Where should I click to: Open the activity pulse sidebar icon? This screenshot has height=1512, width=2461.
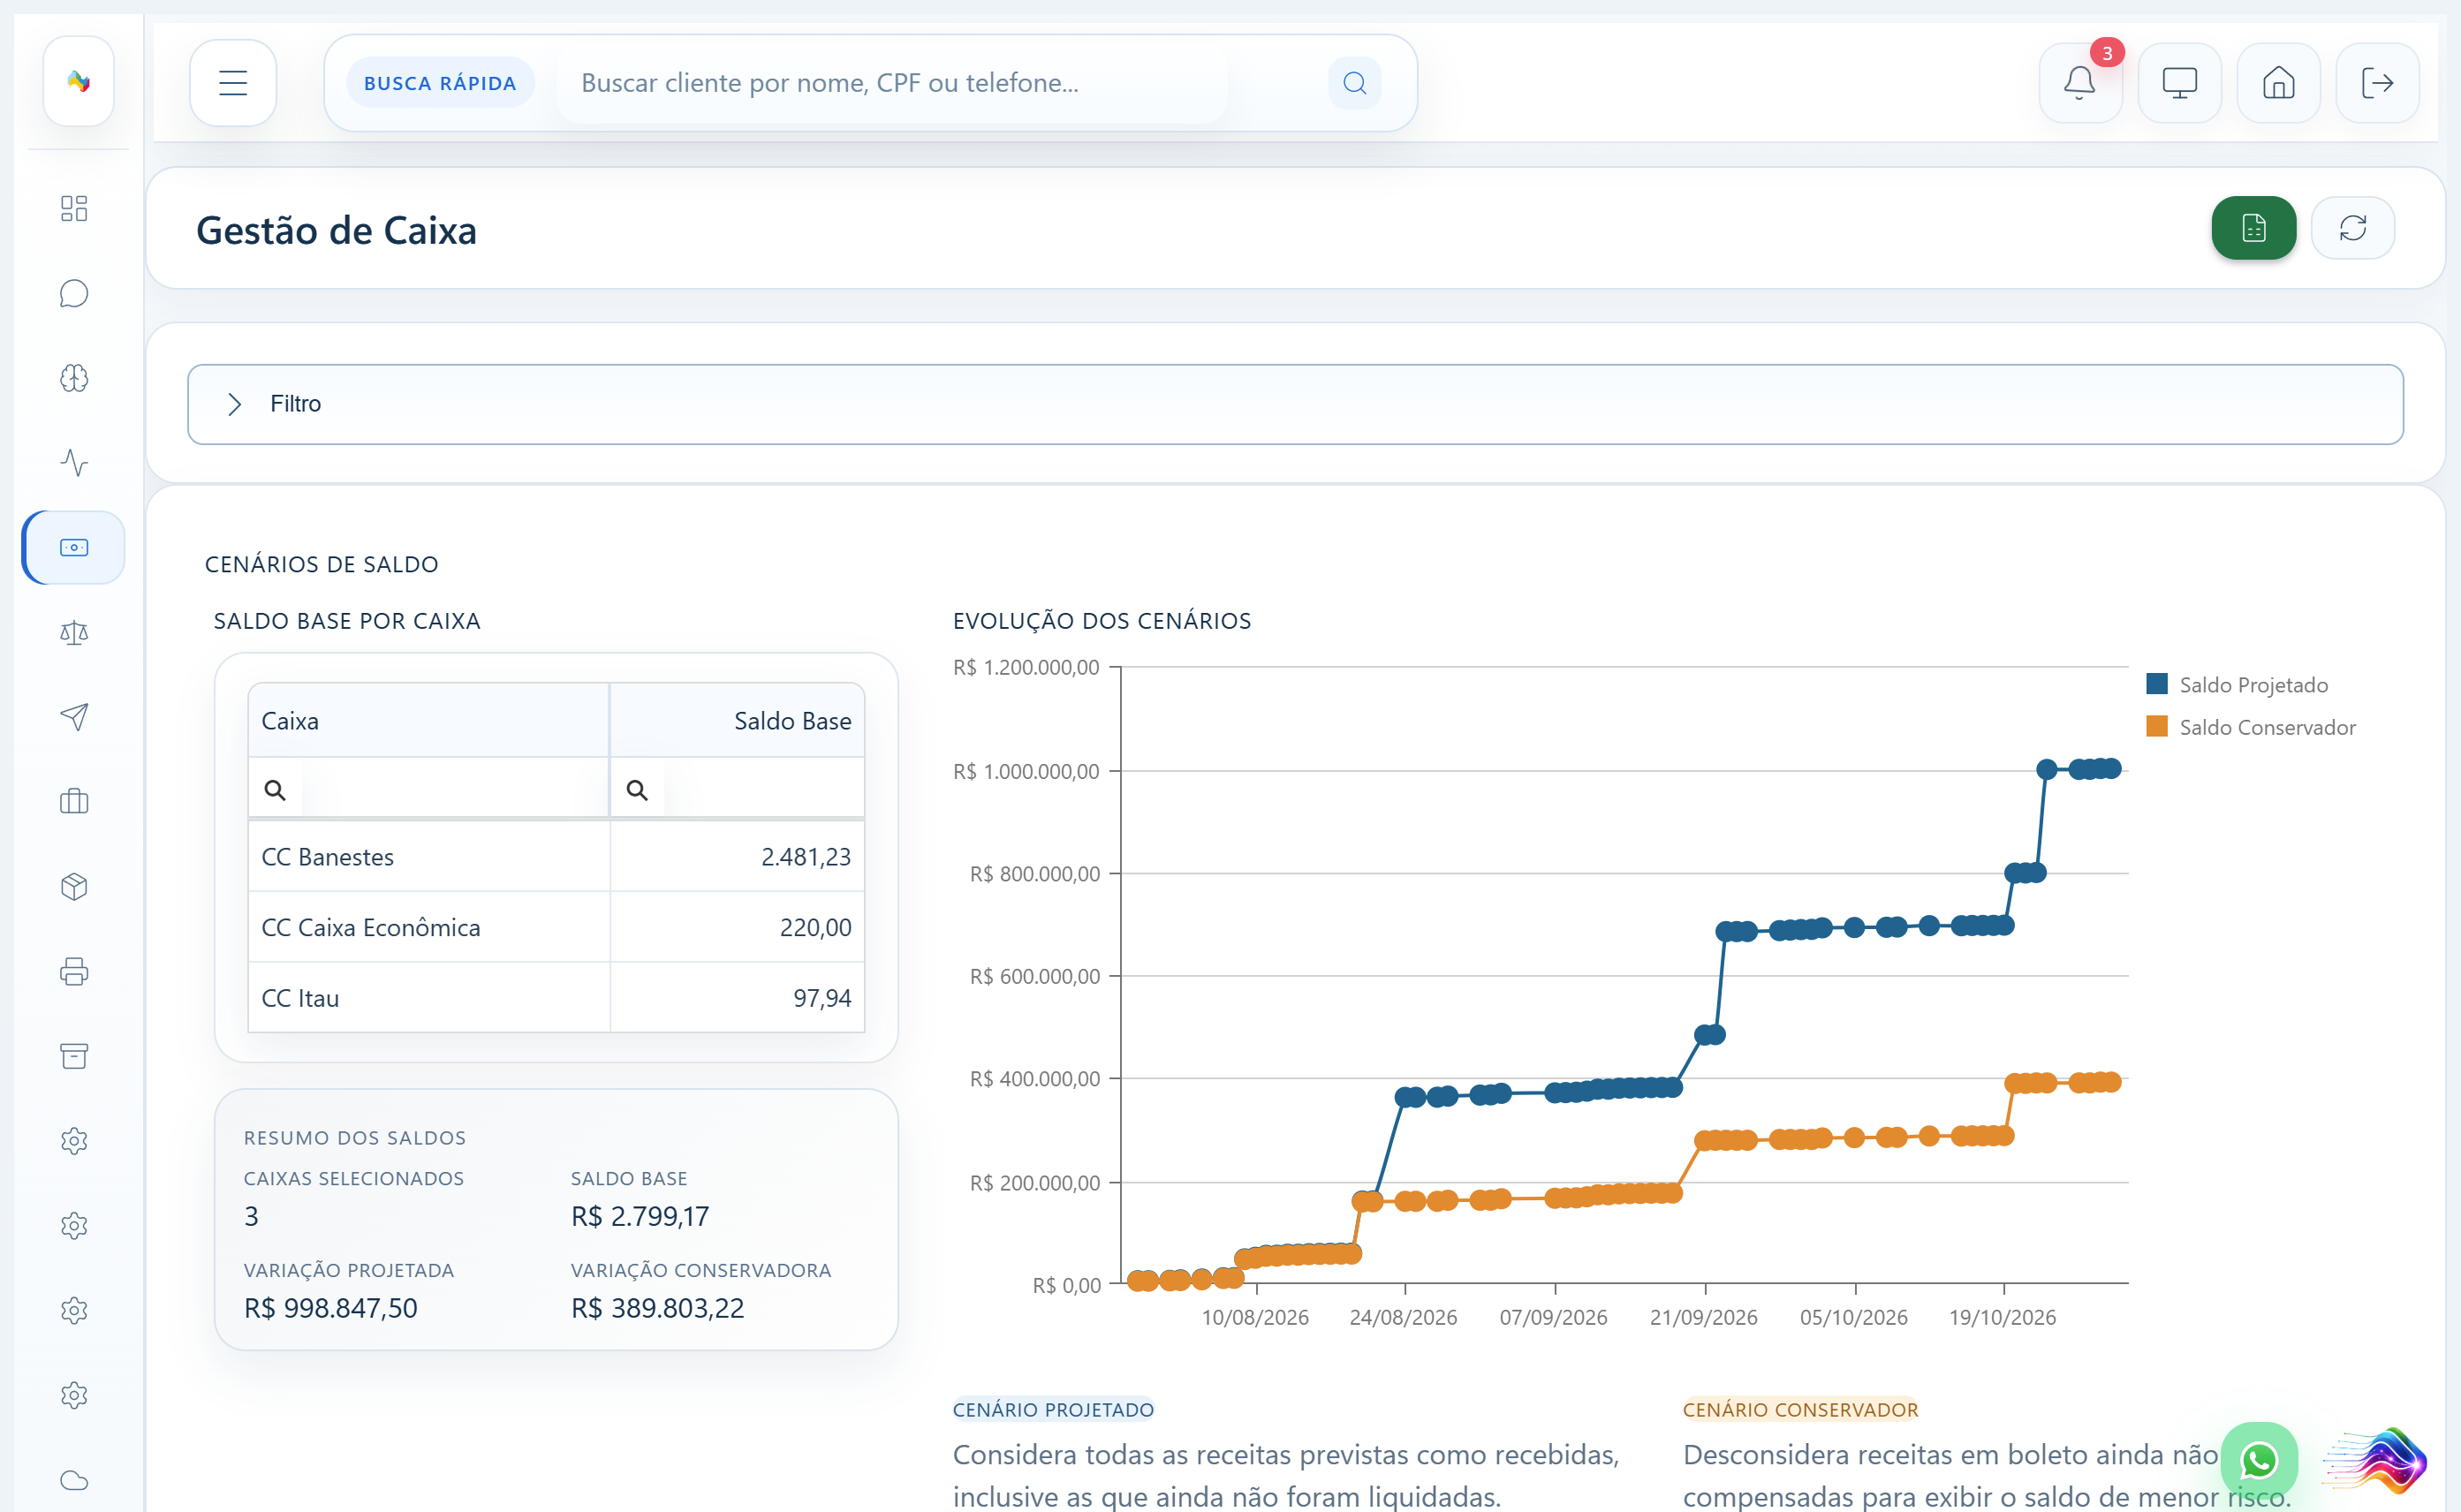[x=74, y=463]
